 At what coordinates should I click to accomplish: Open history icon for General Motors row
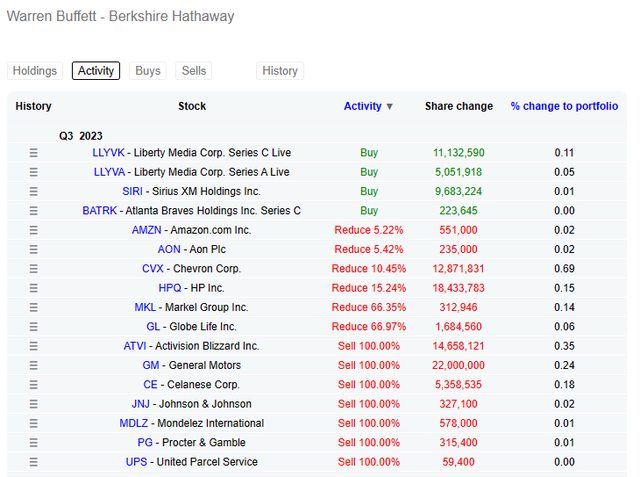(x=33, y=365)
